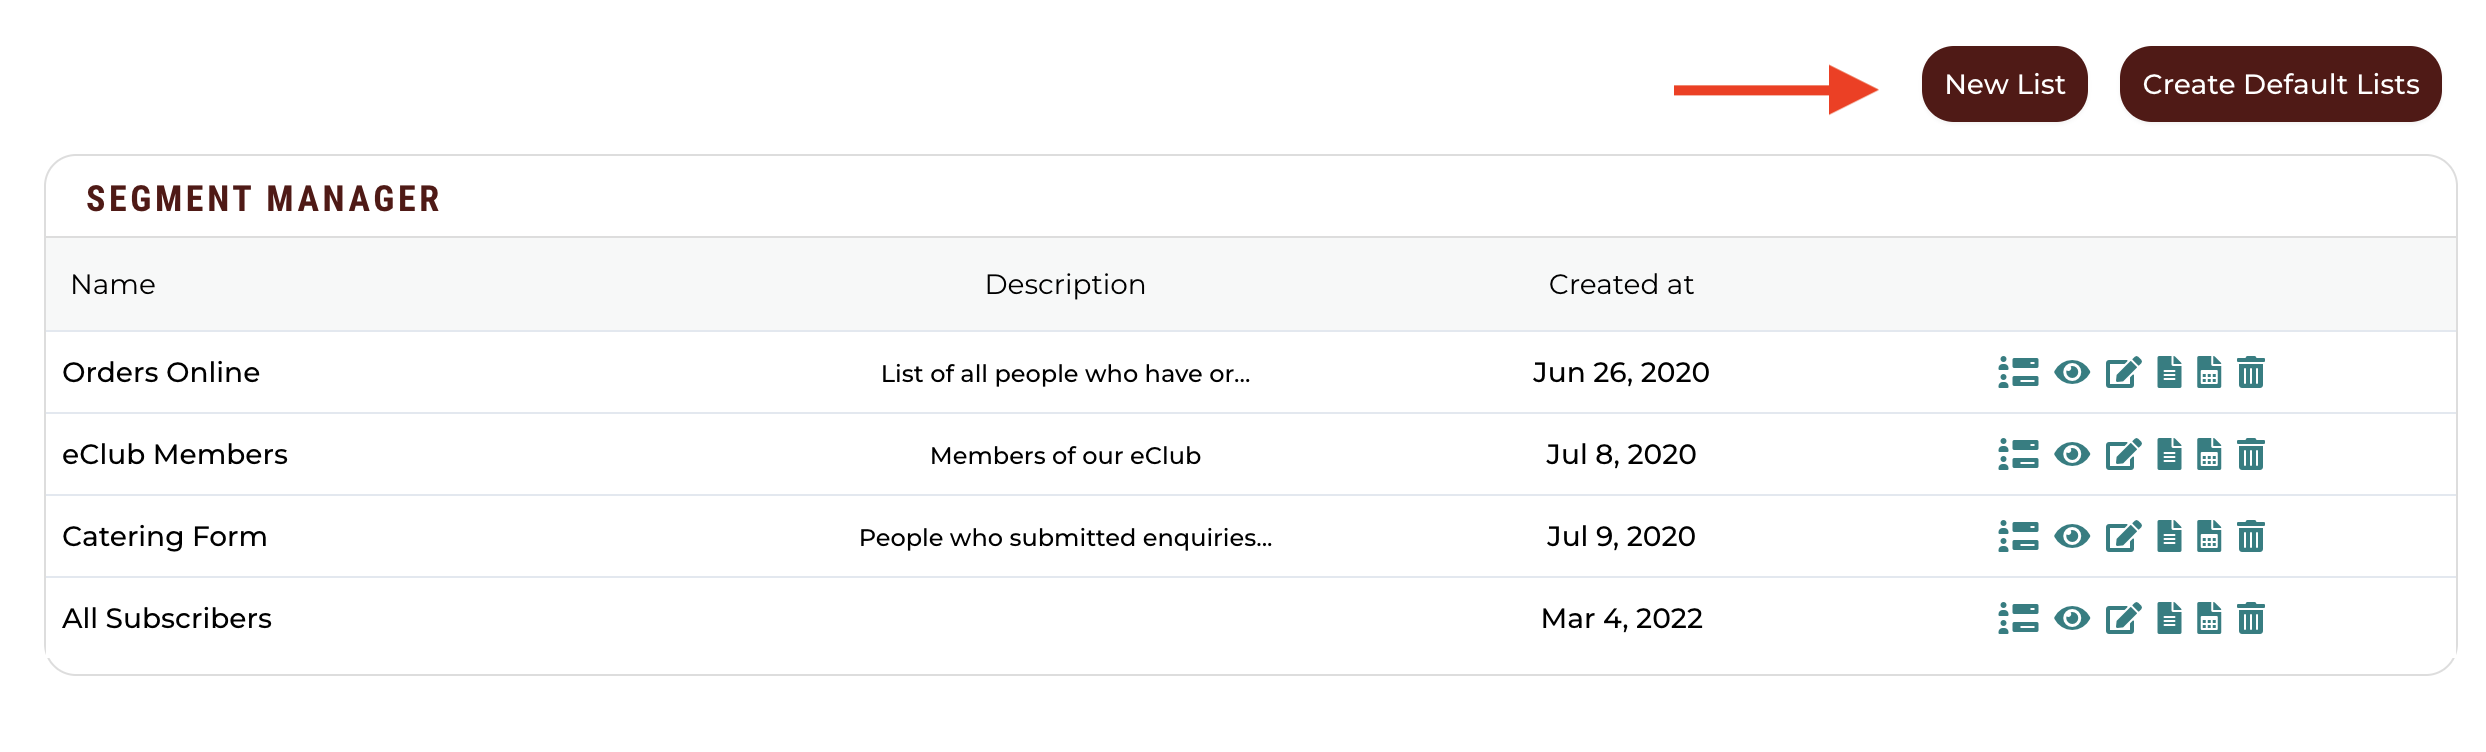View Orders Online segment with eye icon
2486x752 pixels.
point(2072,372)
